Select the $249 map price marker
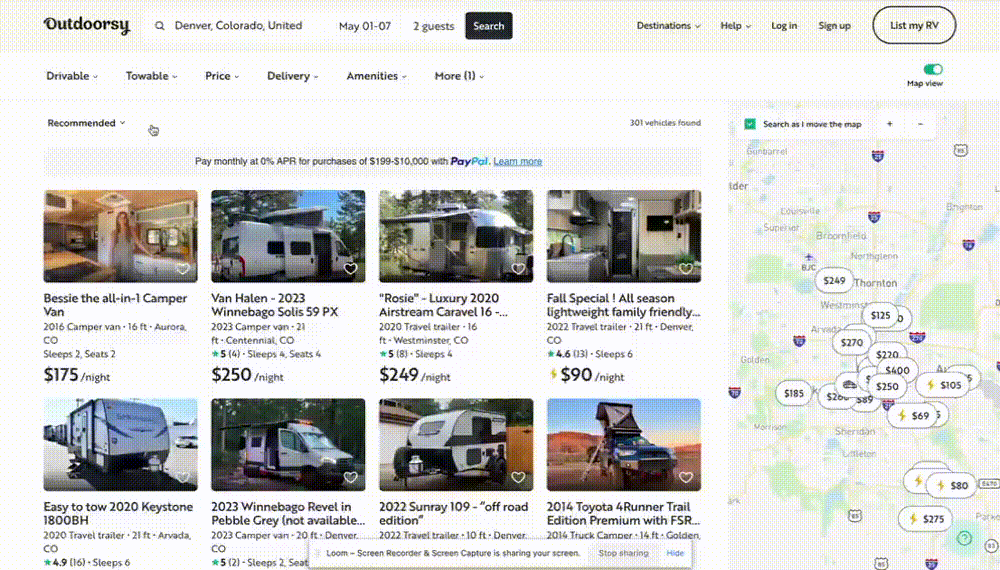Screen dimensions: 1000x570 pos(834,281)
